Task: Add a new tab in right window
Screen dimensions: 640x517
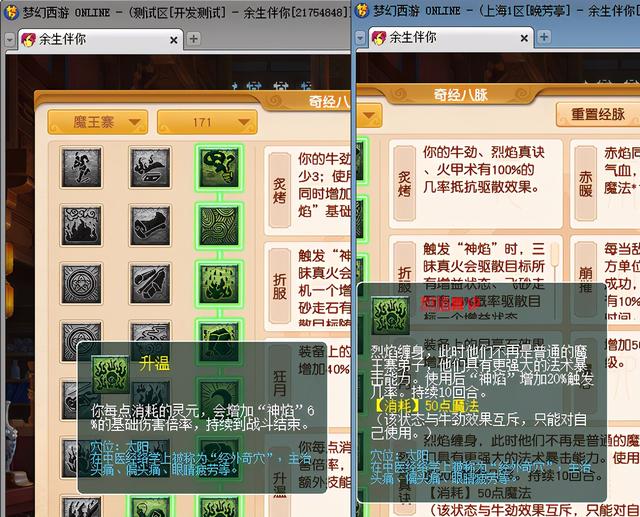Action: tap(544, 37)
